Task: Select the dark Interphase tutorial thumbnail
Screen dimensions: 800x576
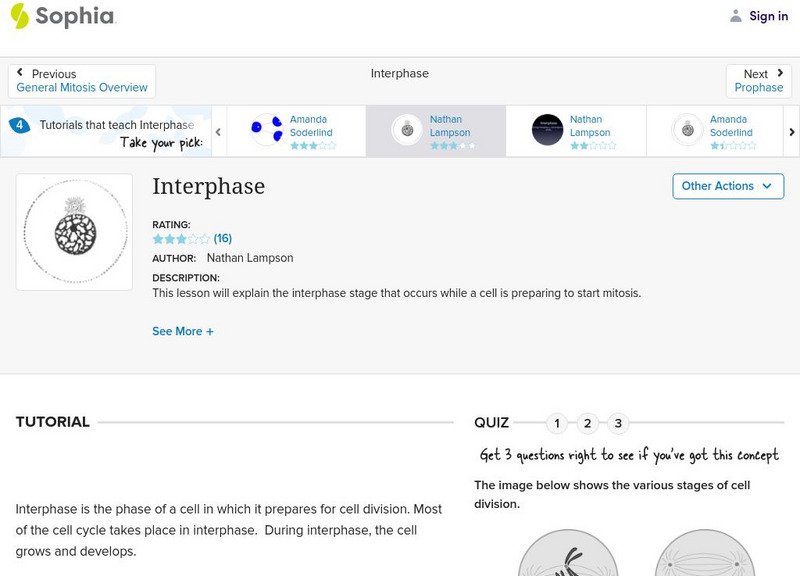Action: (547, 130)
